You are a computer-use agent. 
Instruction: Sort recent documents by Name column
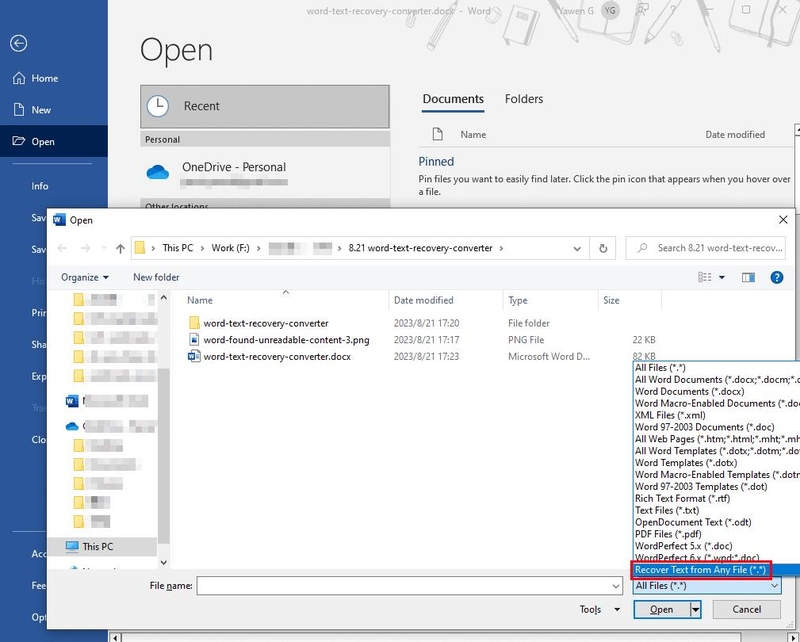[473, 135]
